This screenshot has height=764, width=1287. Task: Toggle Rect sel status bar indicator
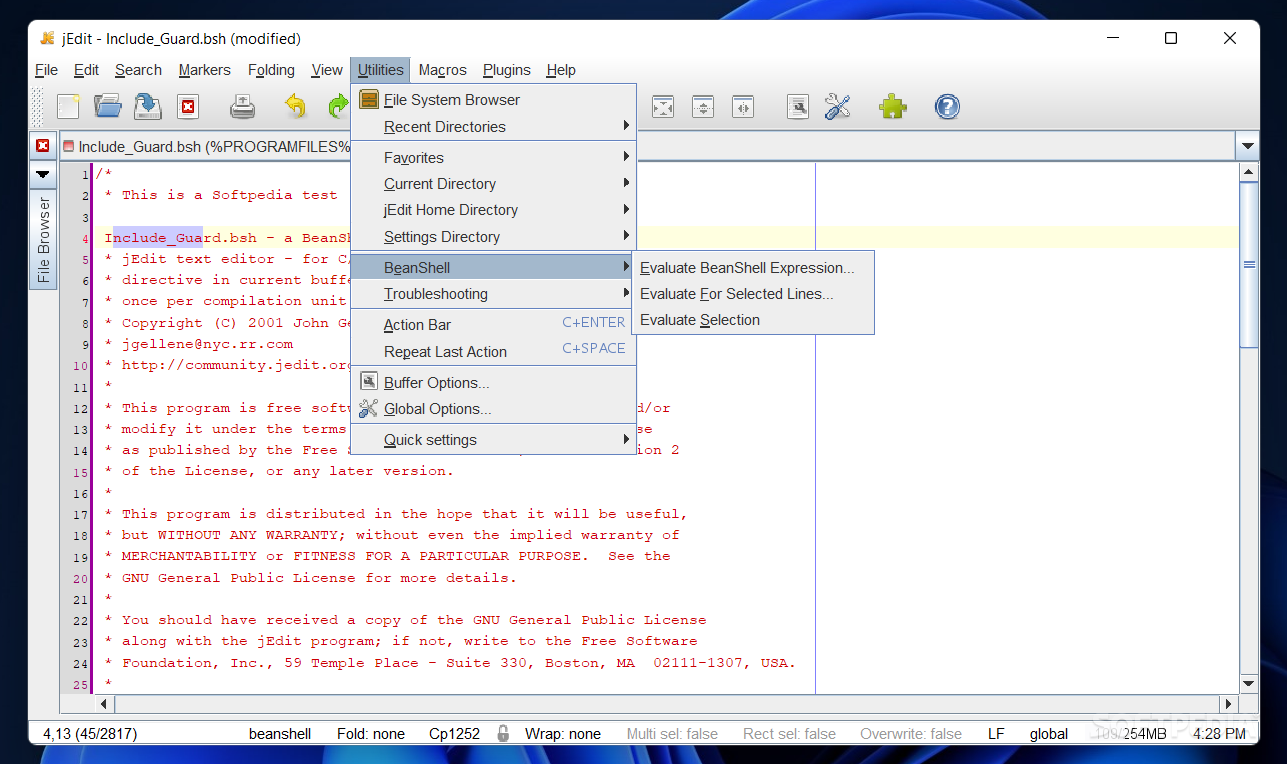tap(789, 734)
